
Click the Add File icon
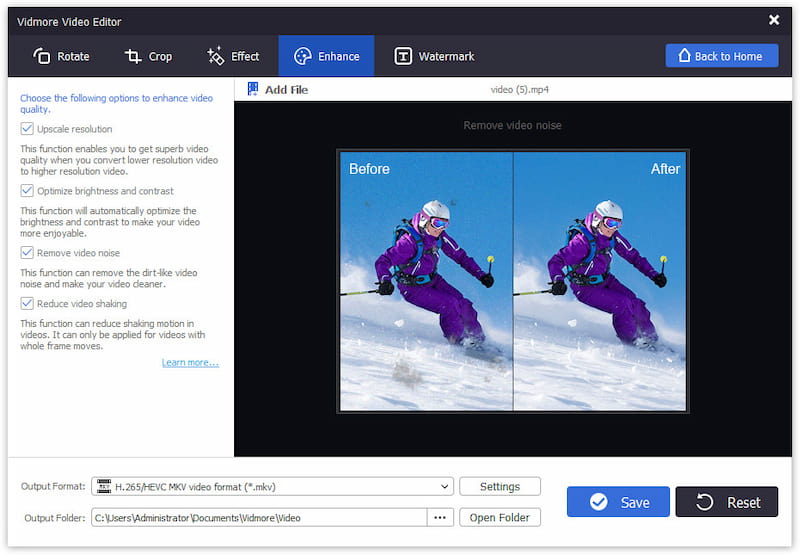tap(253, 90)
